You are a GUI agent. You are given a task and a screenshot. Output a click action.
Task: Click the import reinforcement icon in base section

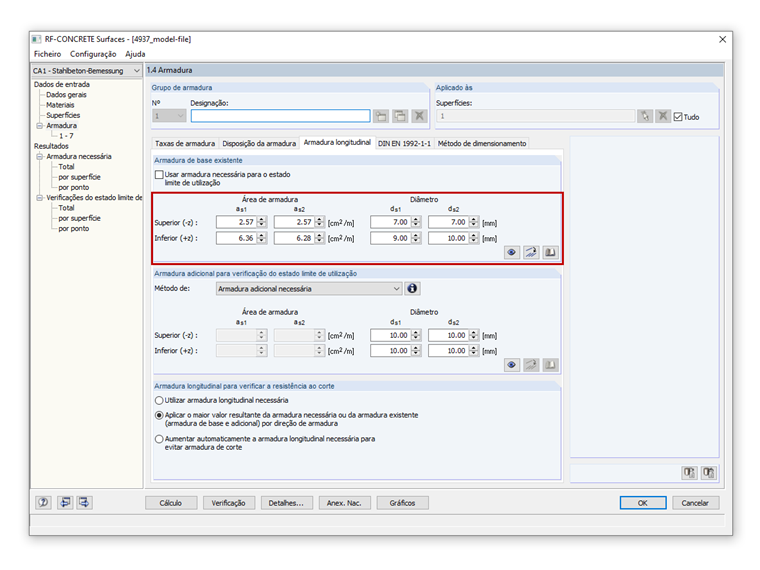pos(531,252)
